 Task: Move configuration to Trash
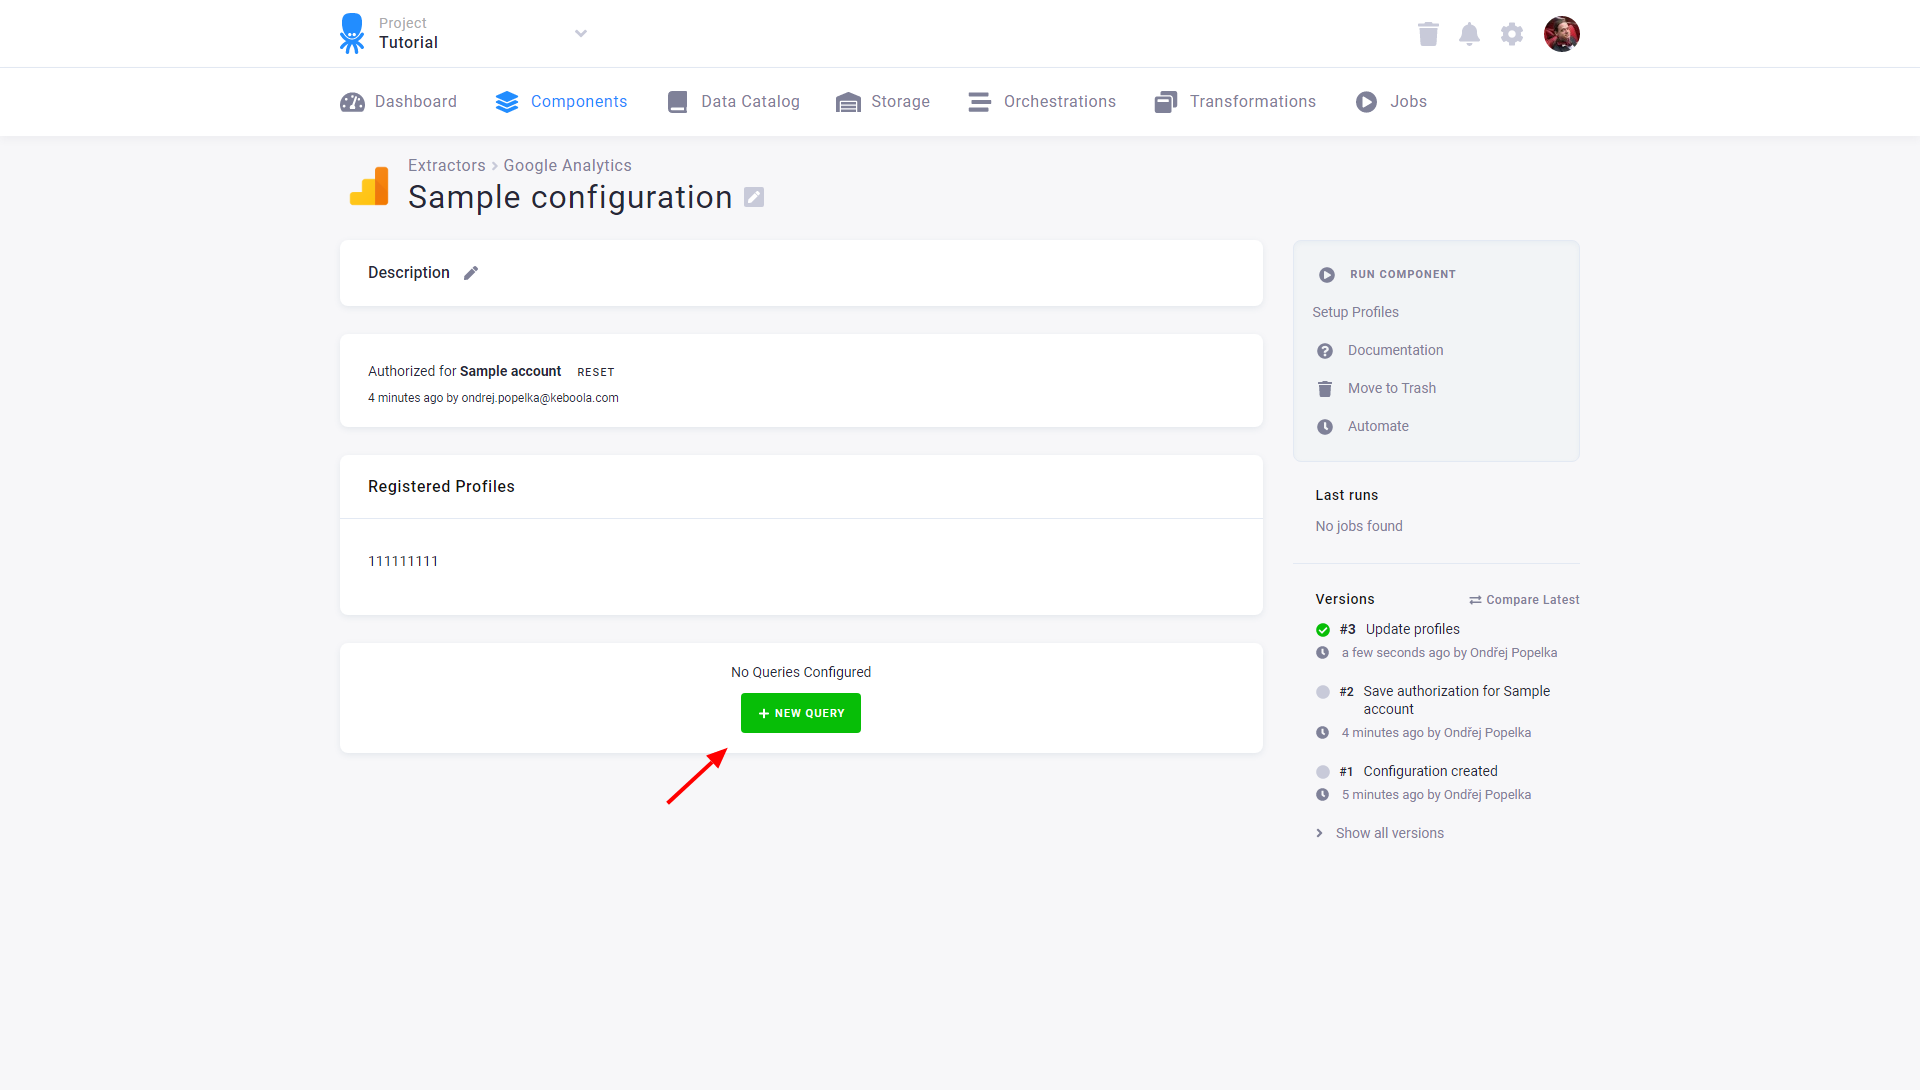pyautogui.click(x=1391, y=388)
